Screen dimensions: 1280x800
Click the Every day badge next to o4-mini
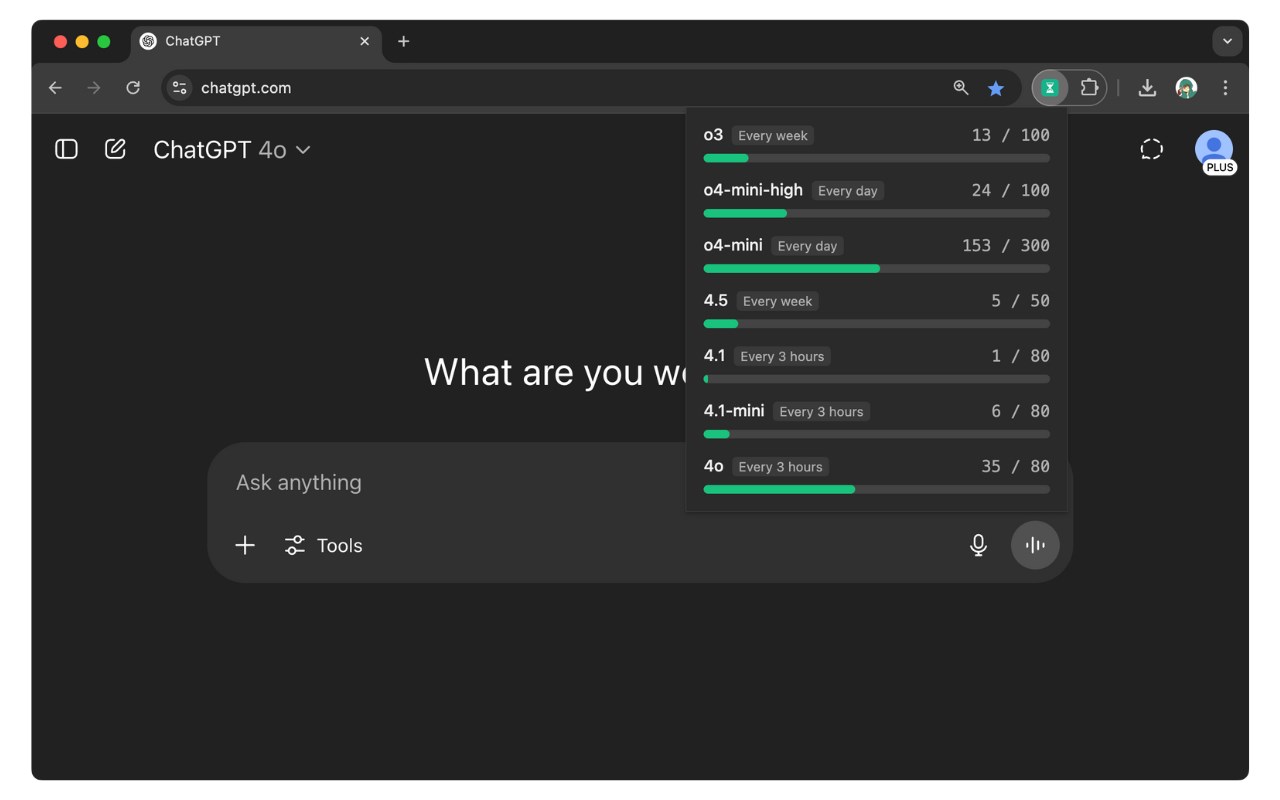(807, 246)
